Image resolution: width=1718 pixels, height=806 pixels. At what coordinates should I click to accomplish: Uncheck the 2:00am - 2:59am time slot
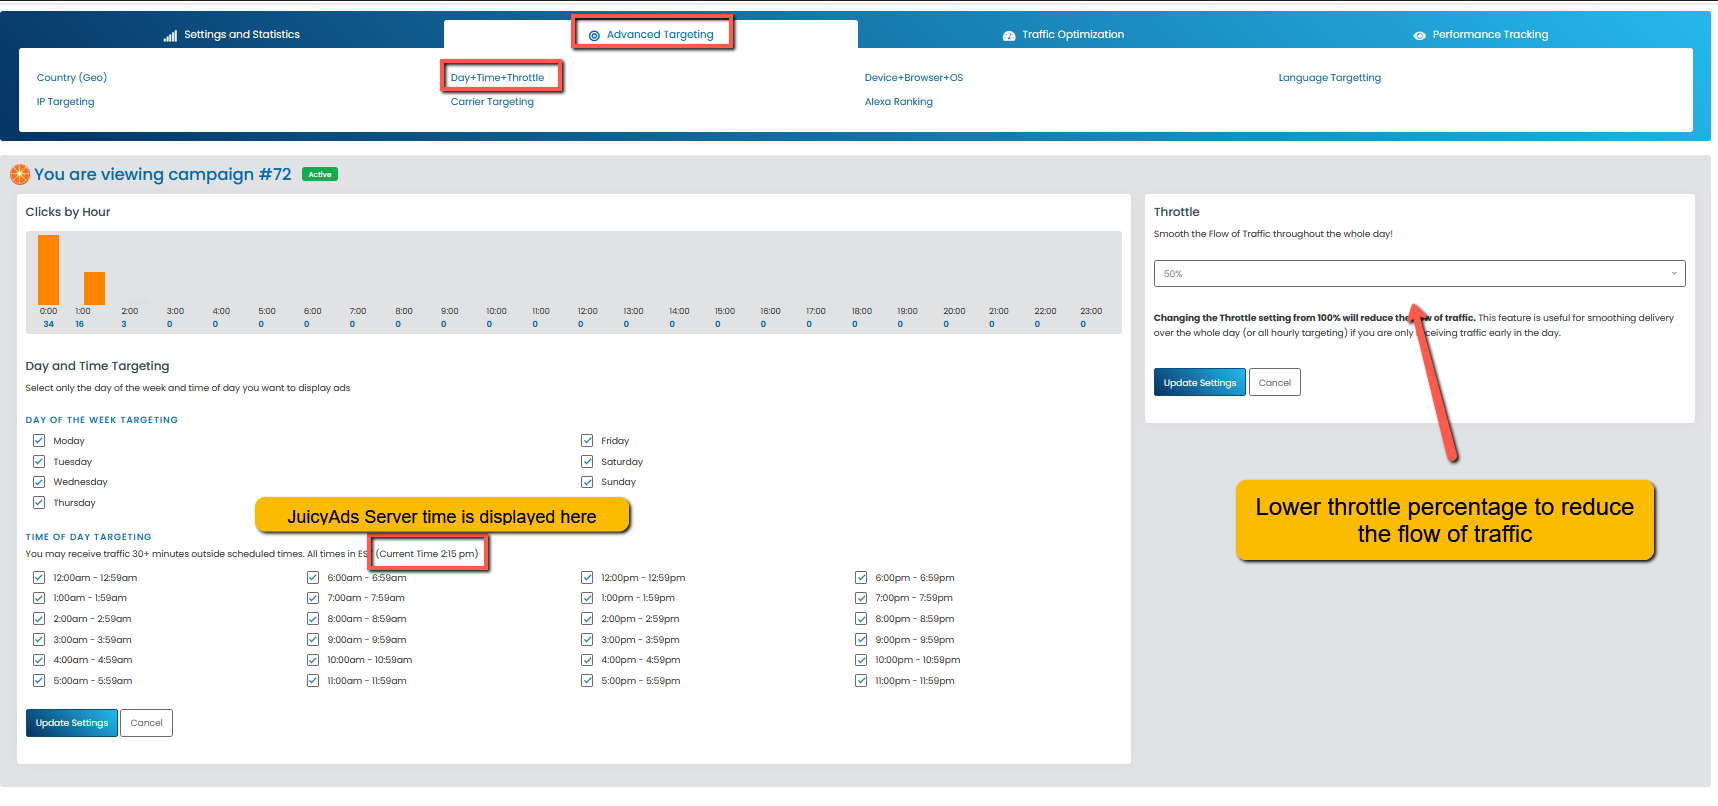point(39,619)
